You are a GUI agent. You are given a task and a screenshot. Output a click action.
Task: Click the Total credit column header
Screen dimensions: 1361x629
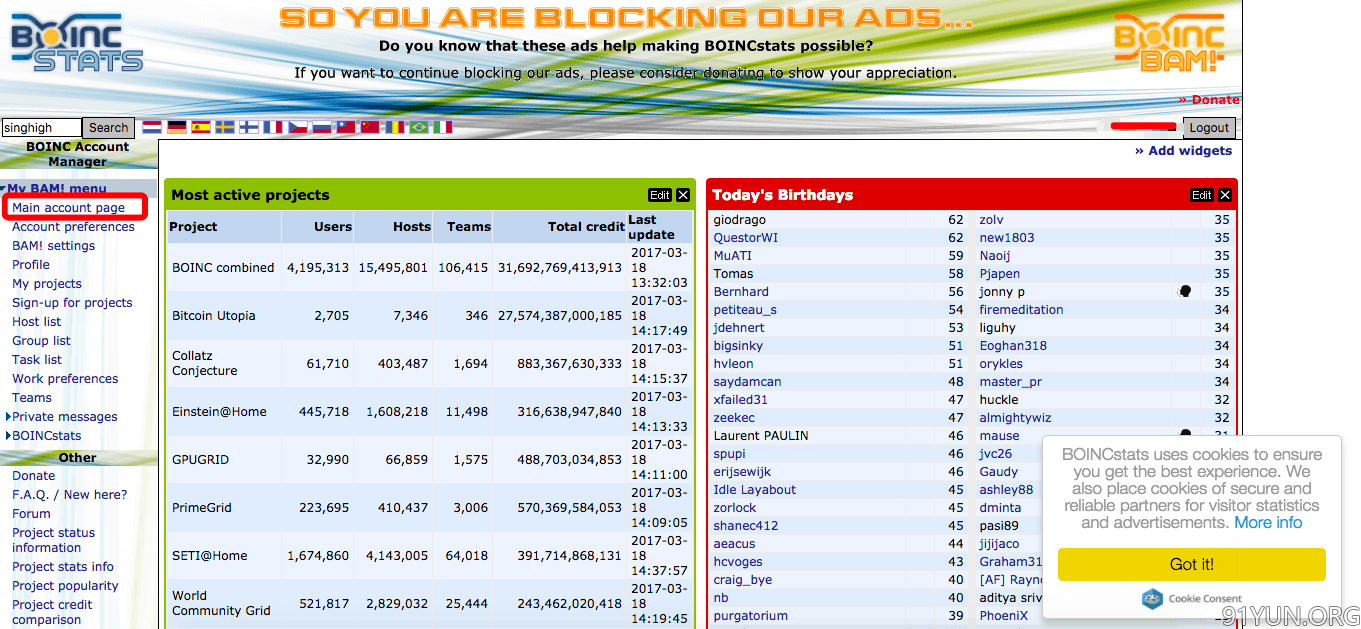[586, 227]
